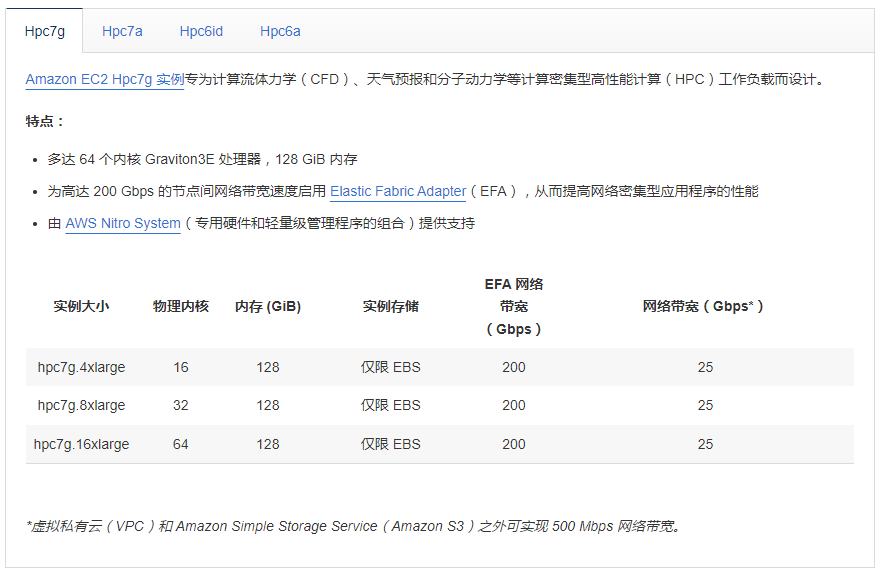Click bandwidth 25 in hpc7g.8xlarge row

coord(705,405)
